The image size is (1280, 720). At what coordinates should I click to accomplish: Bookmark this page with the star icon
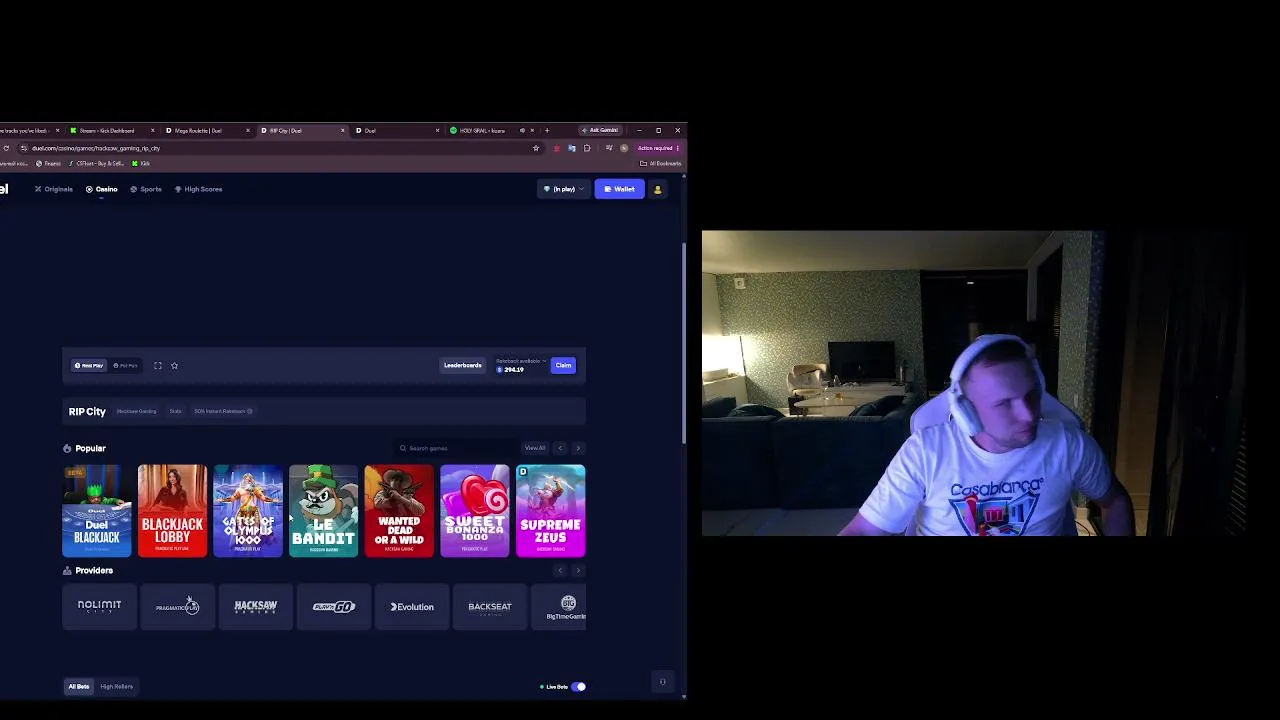pos(536,148)
